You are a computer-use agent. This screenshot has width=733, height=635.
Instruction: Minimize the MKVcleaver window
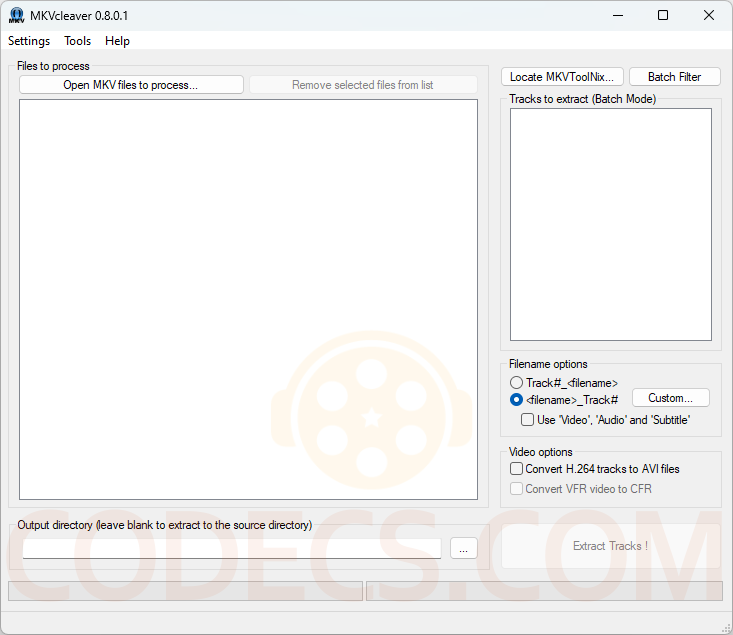tap(618, 15)
